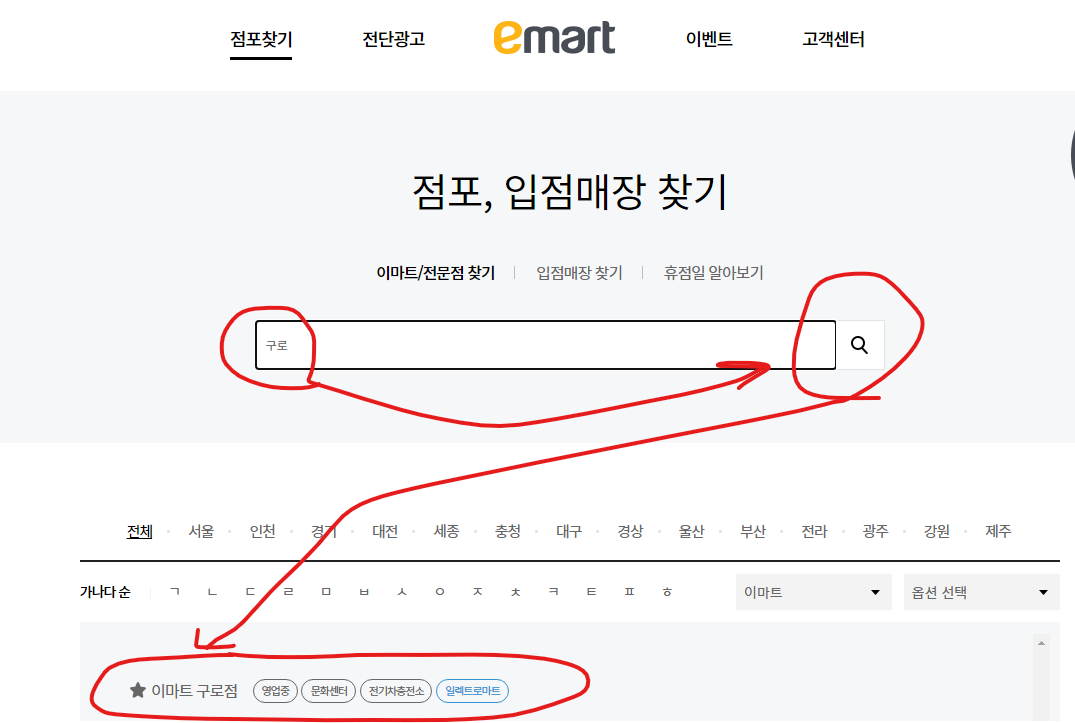Viewport: 1075px width, 723px height.
Task: Switch to 휴점일 알아보기 tab
Action: (x=713, y=273)
